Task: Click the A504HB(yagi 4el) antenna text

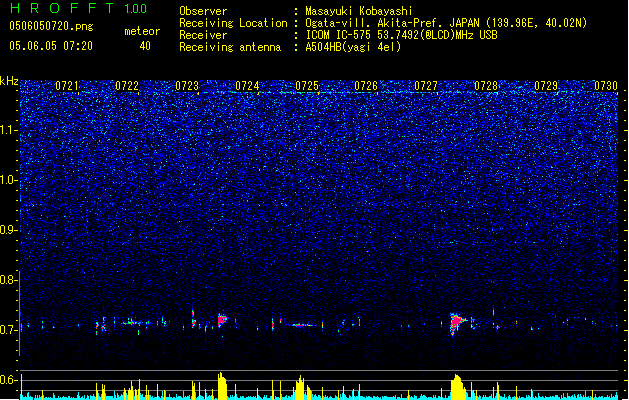Action: click(x=353, y=47)
